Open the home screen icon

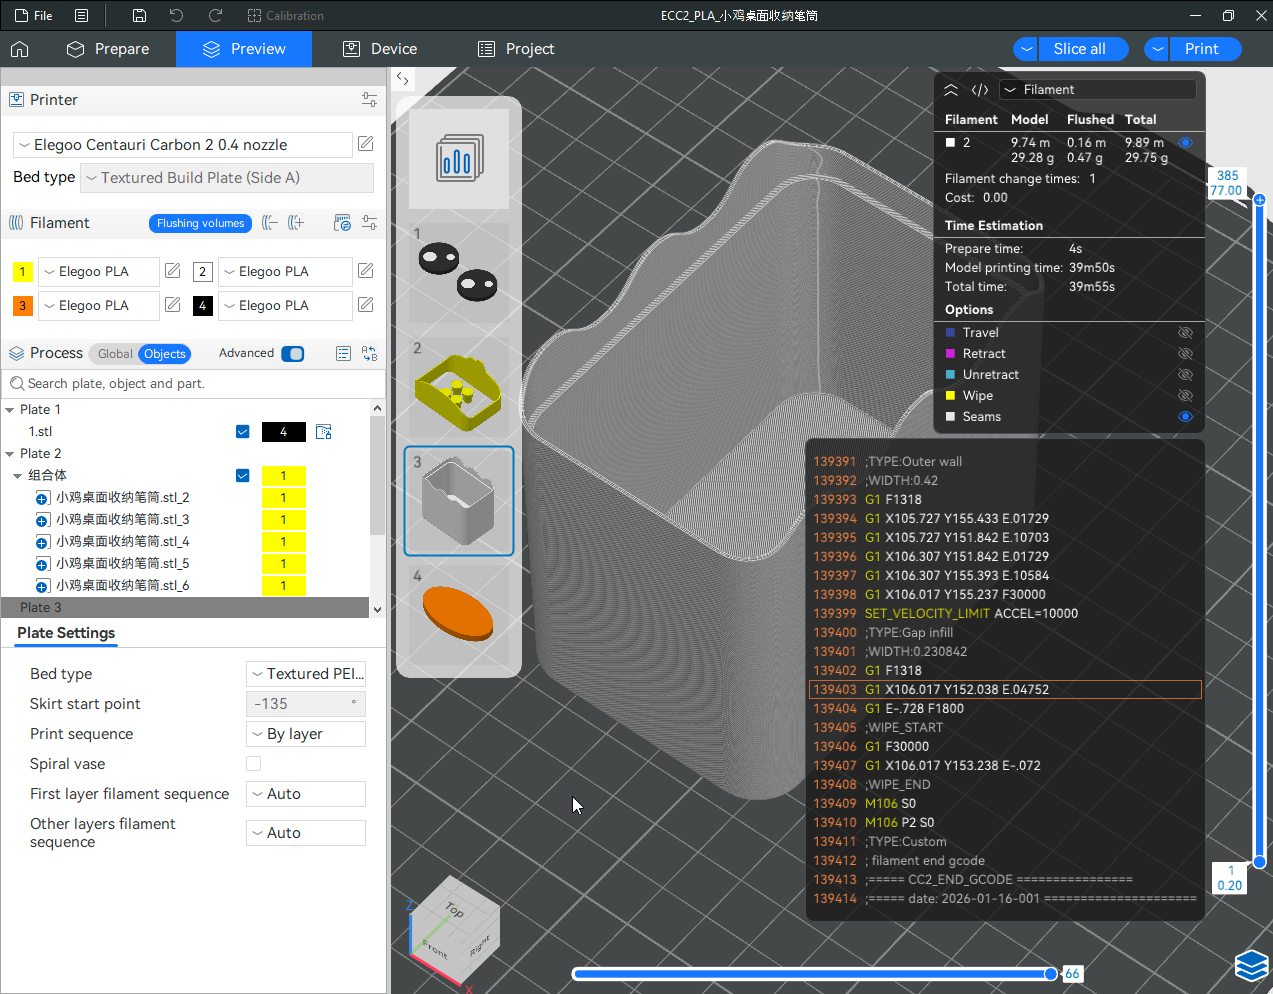click(x=19, y=49)
